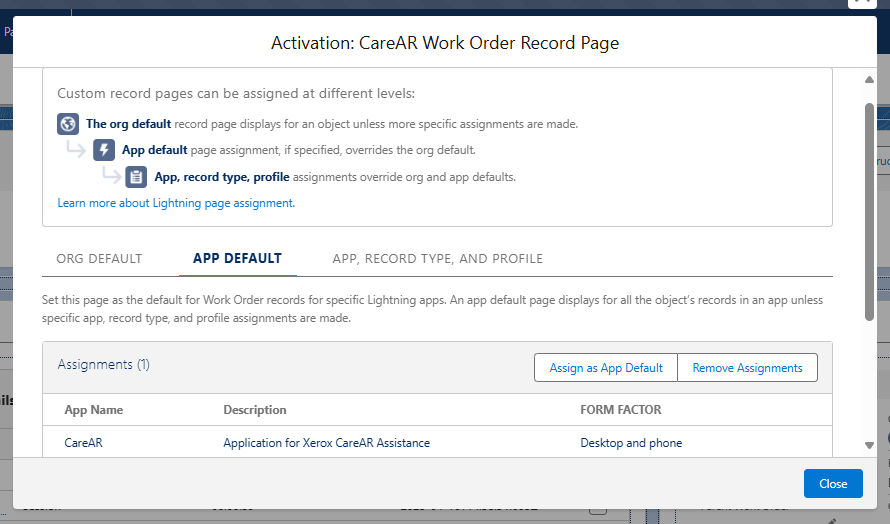This screenshot has height=524, width=890.
Task: Click the Description column header
Action: tap(255, 410)
